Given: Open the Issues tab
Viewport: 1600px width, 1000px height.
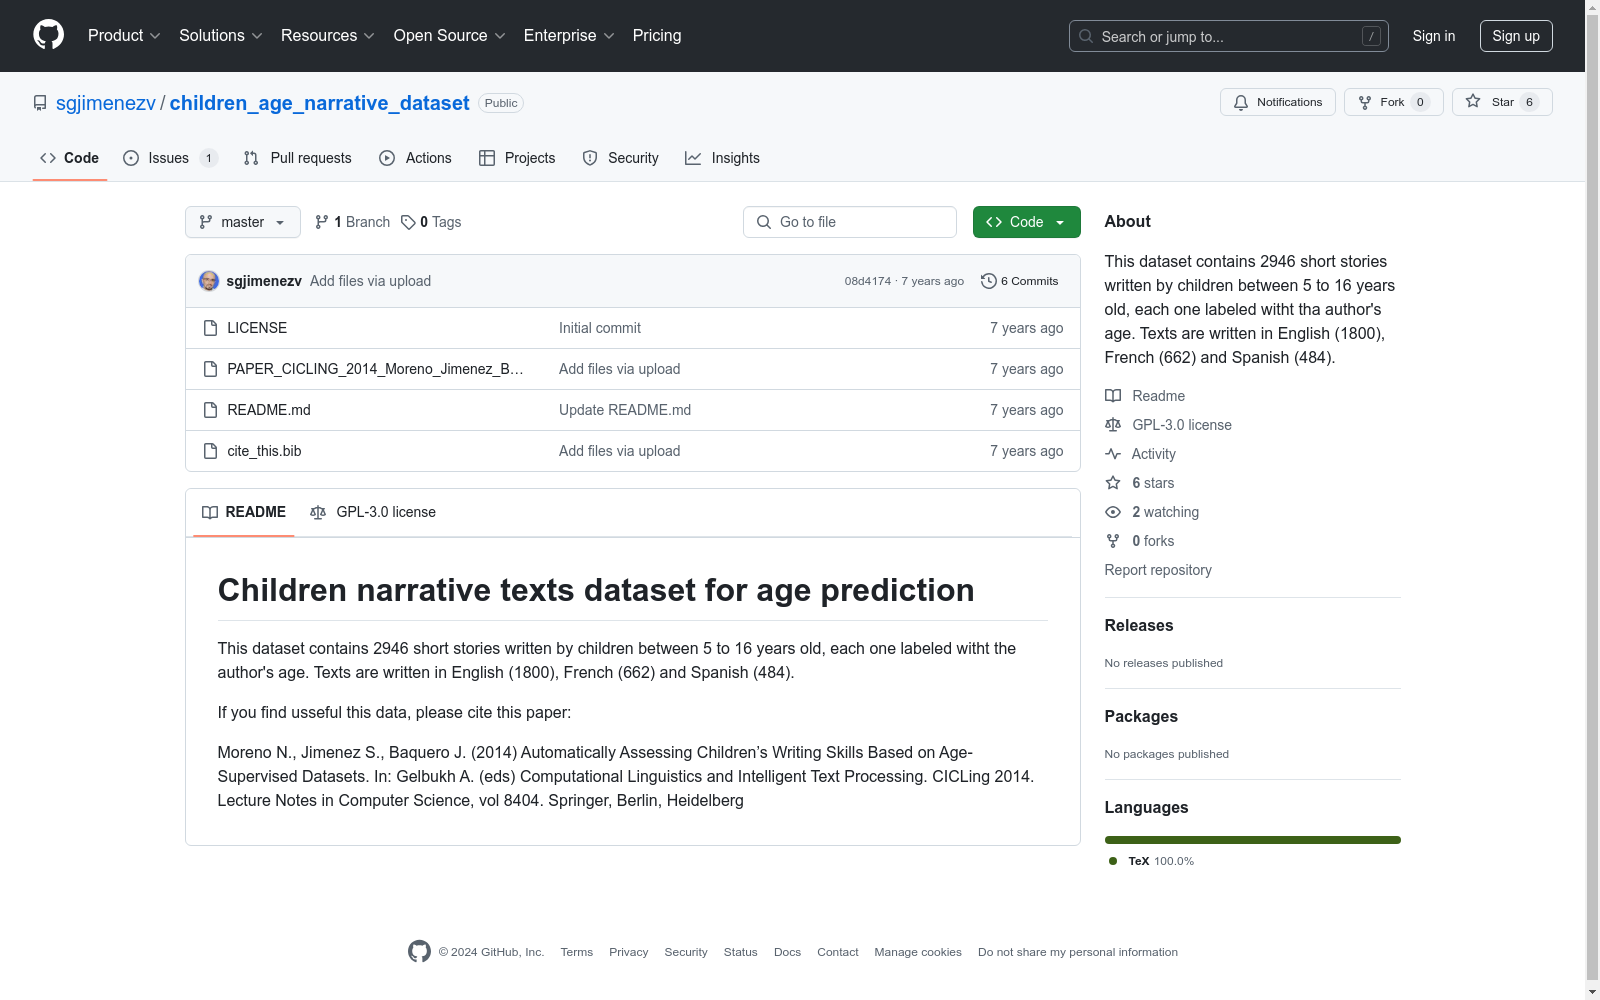Looking at the screenshot, I should (x=170, y=158).
